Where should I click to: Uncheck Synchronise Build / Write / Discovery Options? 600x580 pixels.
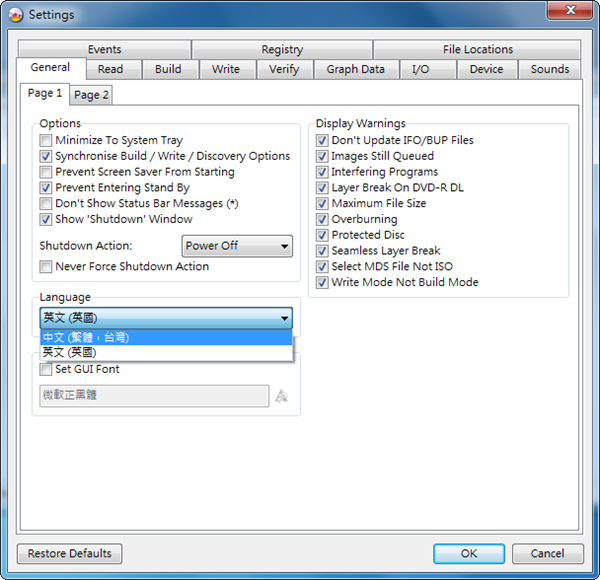(46, 156)
